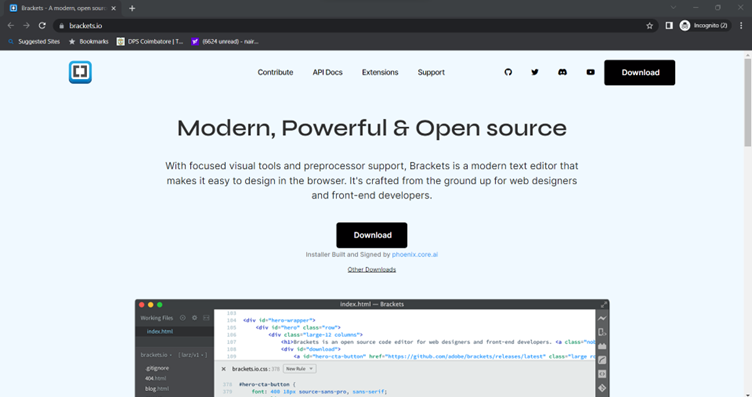Open the Other Downloads link
This screenshot has width=752, height=397.
372,269
